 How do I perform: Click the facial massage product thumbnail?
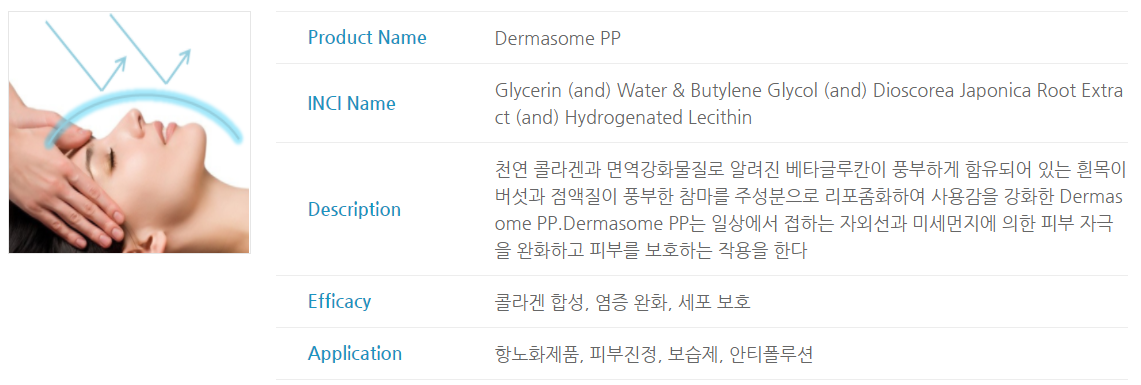[x=130, y=132]
